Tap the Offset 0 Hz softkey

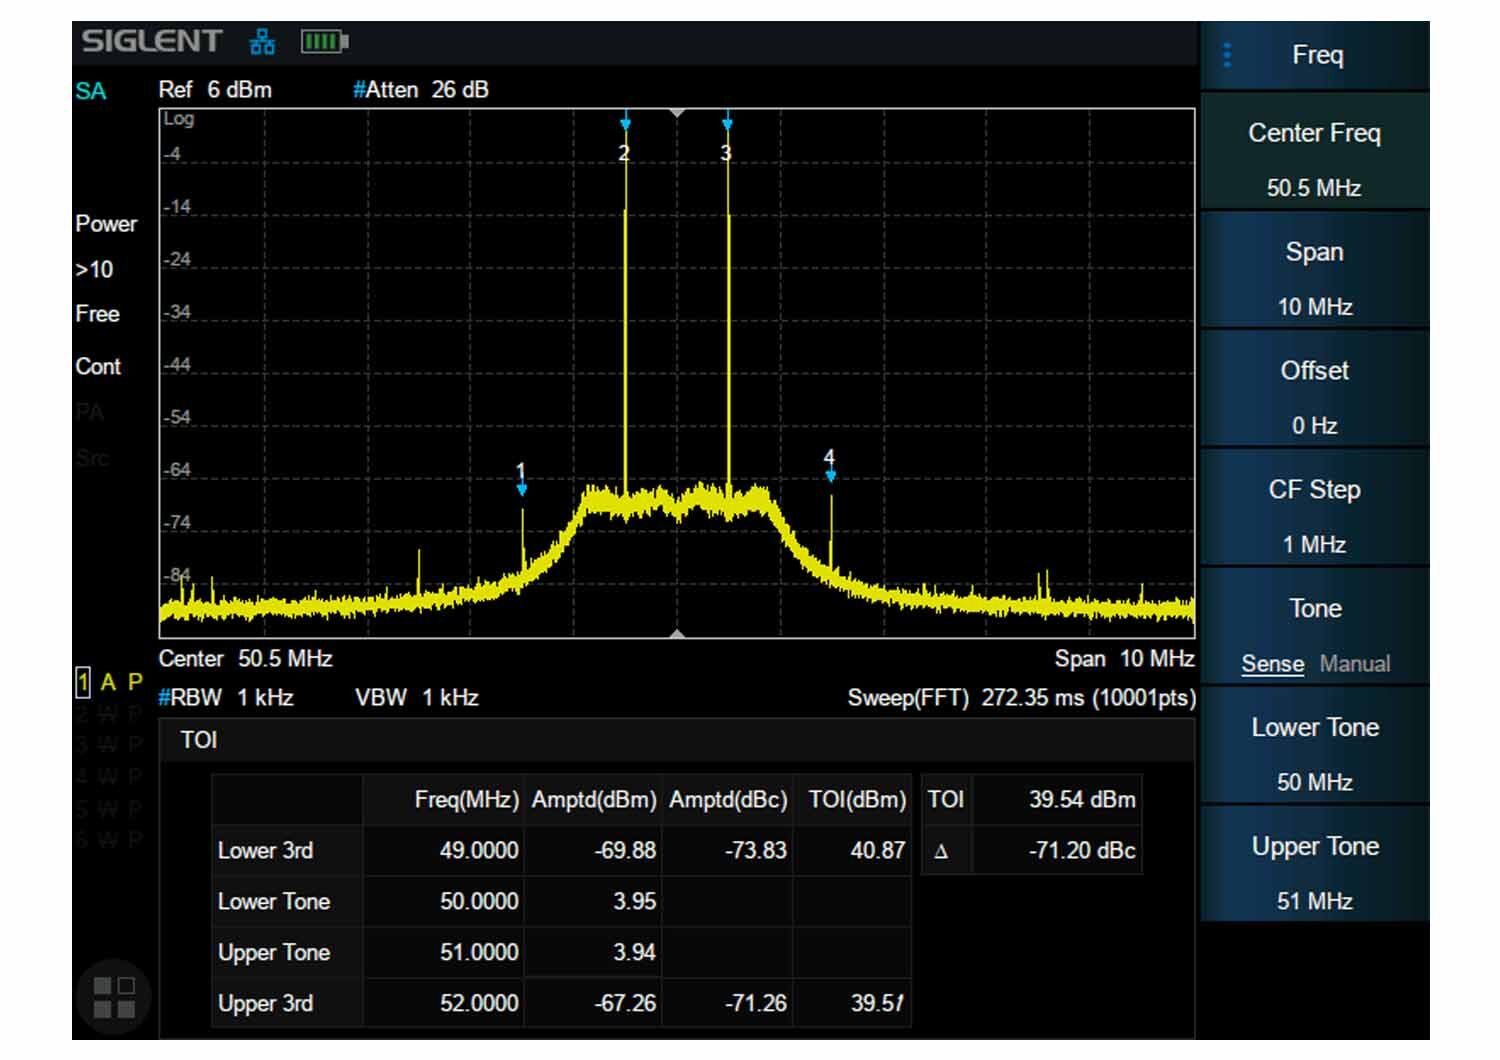(x=1315, y=390)
